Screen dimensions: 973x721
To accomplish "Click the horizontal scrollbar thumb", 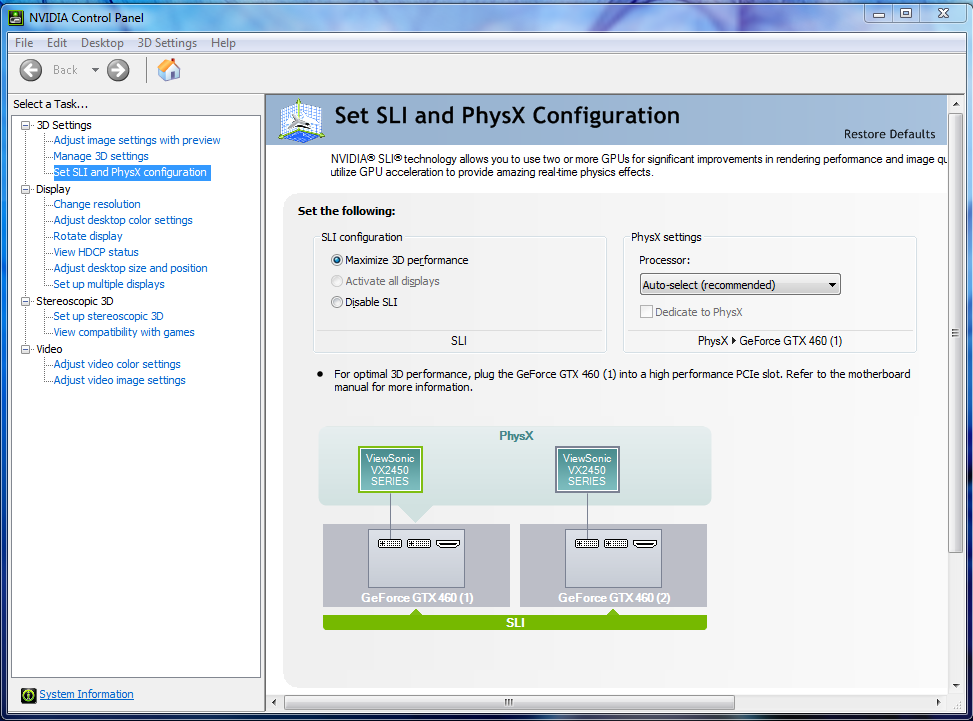I will click(x=509, y=702).
